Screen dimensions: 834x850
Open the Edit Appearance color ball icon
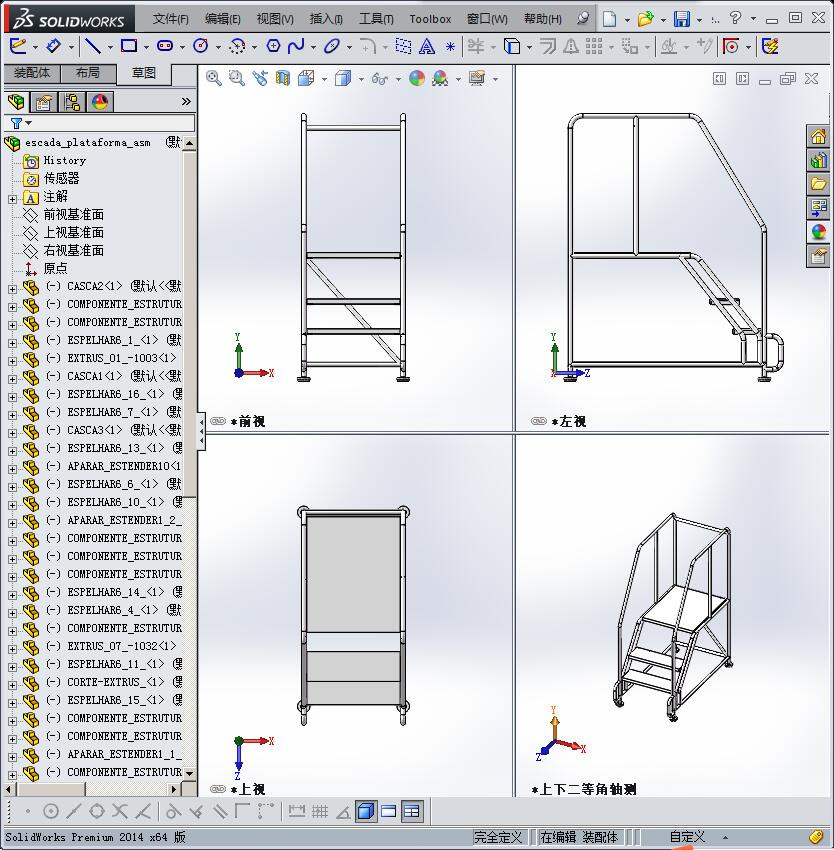coord(416,79)
